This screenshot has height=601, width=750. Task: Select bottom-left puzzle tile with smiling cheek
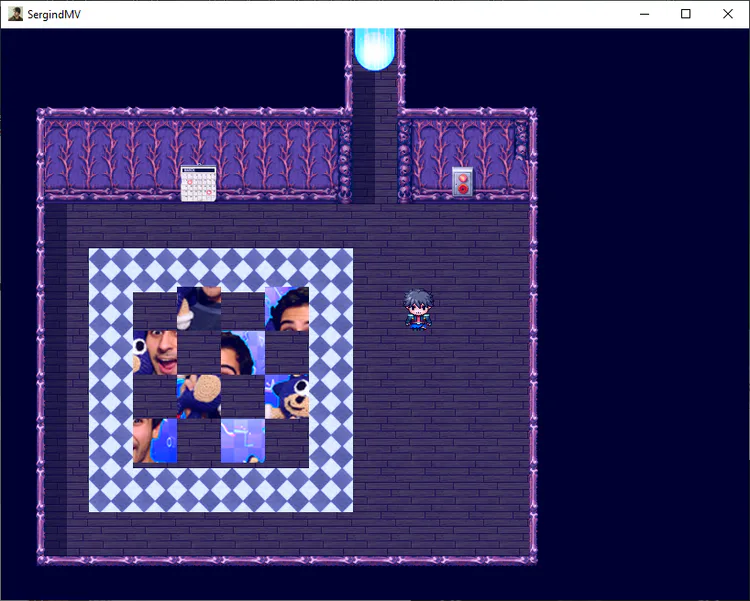[155, 441]
